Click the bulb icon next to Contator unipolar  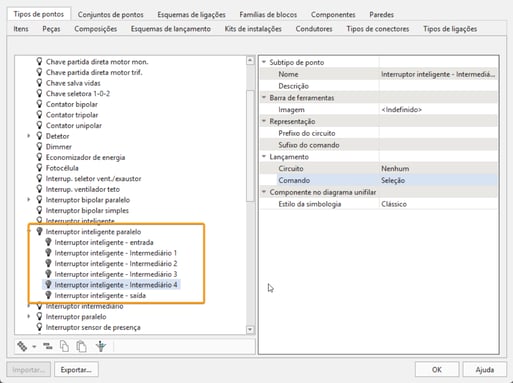tap(39, 125)
